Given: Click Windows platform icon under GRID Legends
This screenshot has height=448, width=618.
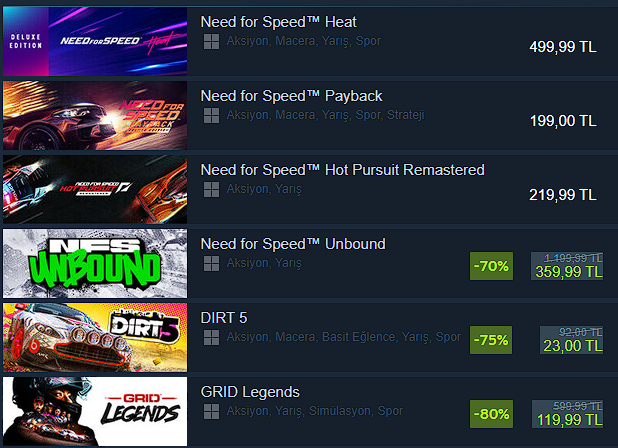Looking at the screenshot, I should coord(211,412).
